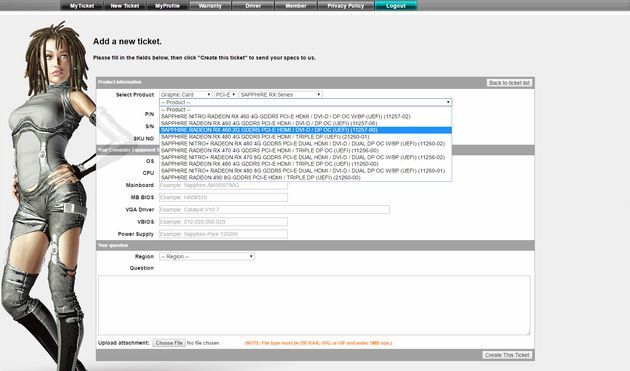Click the 'Power Supply' label
The height and width of the screenshot is (371, 630).
click(136, 234)
